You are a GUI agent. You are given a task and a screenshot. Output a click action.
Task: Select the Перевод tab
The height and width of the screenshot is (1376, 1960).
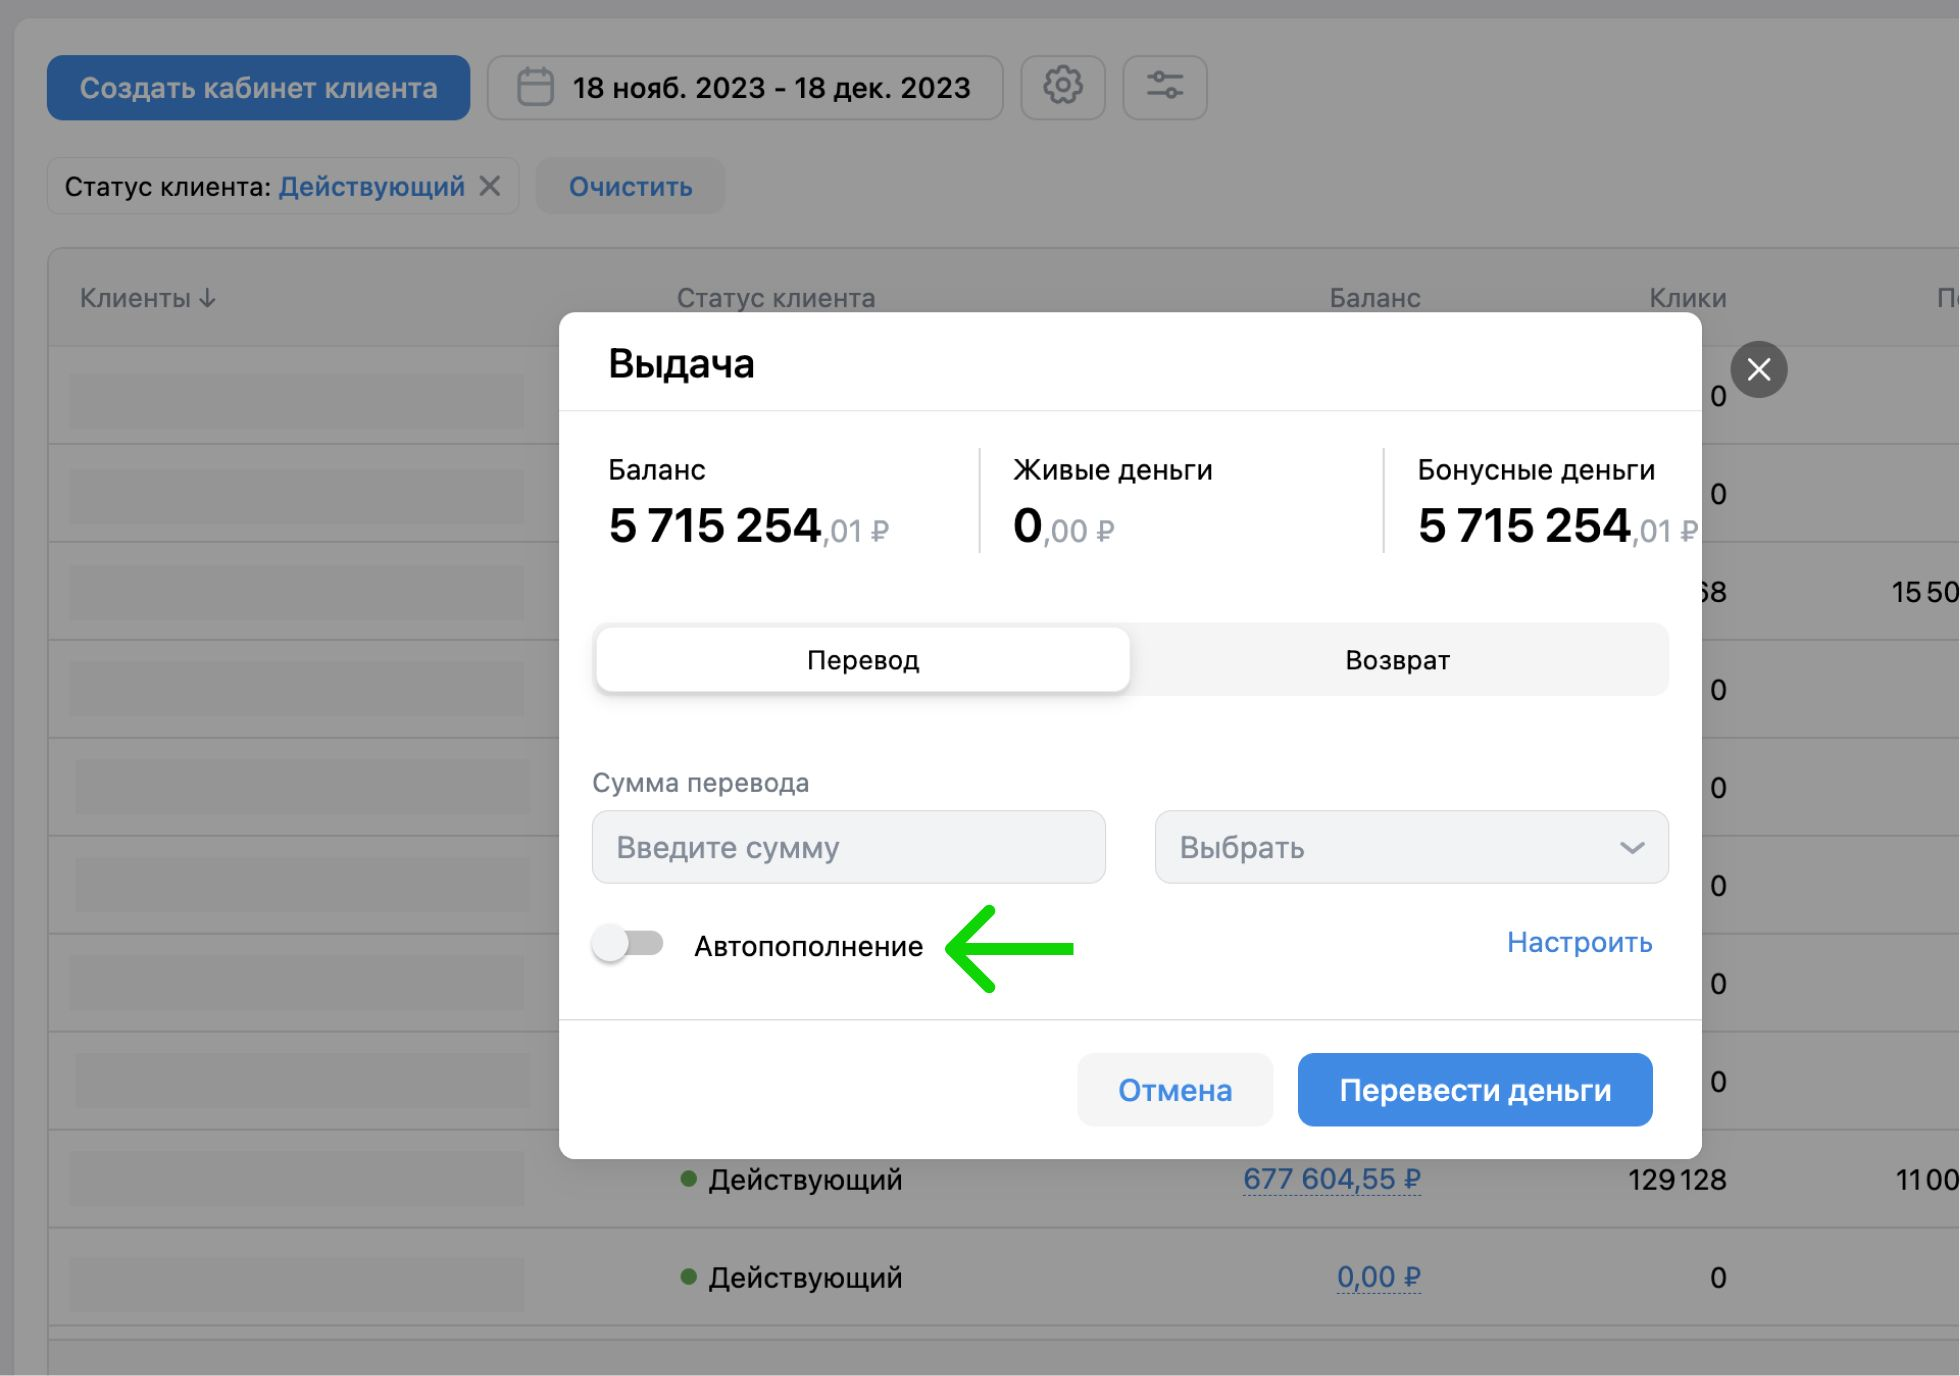tap(862, 659)
